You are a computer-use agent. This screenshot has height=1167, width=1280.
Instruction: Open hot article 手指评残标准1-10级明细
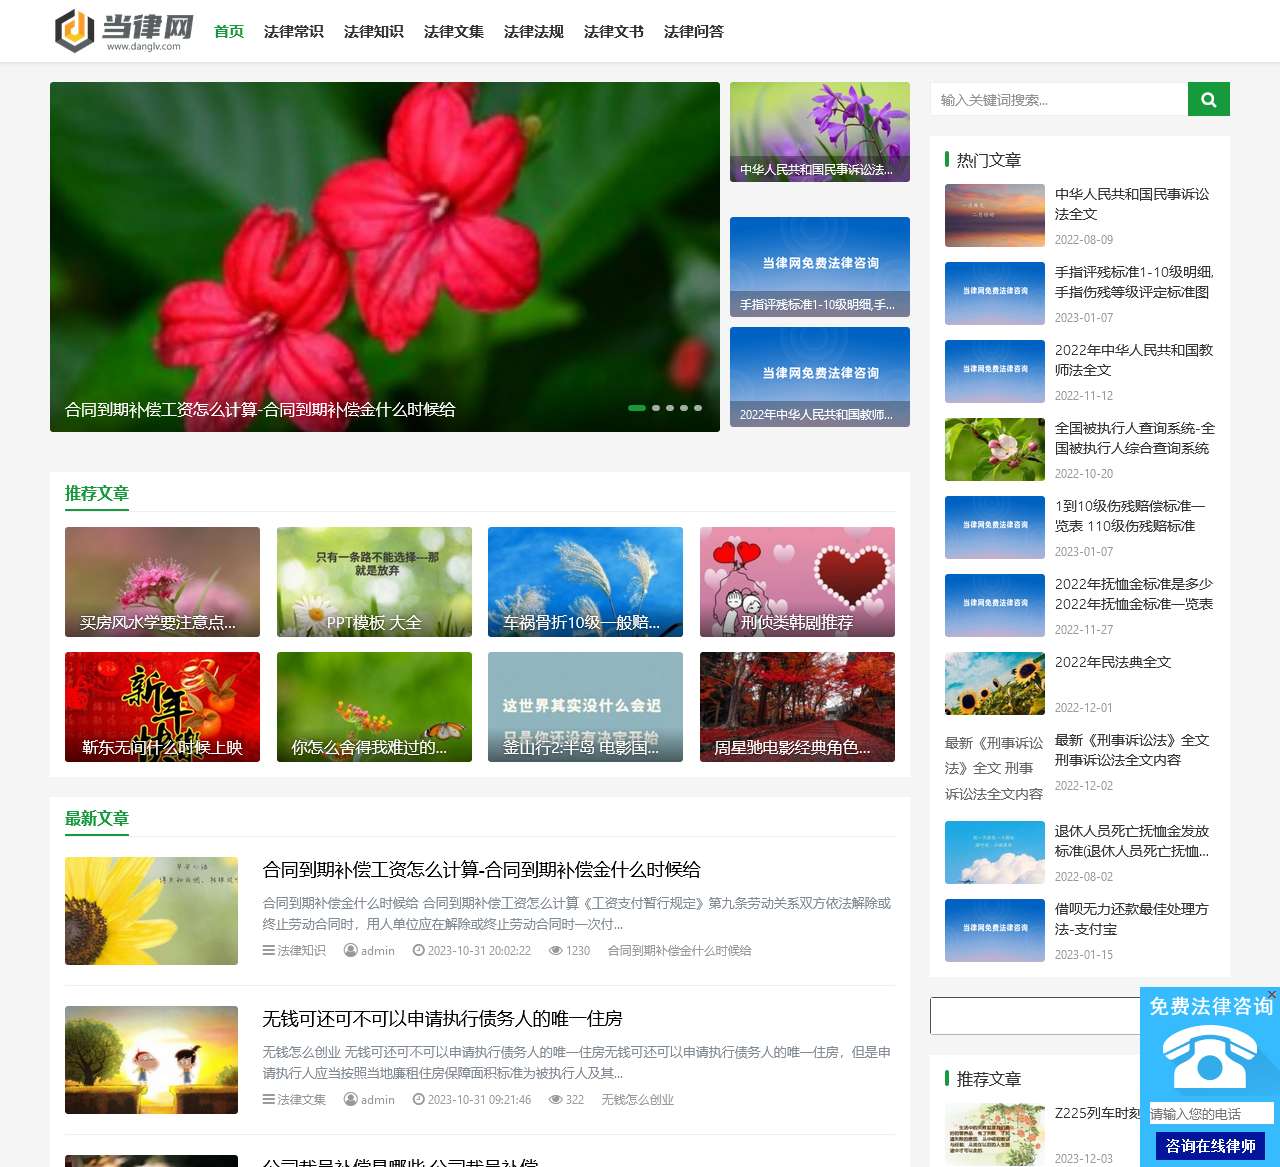1134,282
